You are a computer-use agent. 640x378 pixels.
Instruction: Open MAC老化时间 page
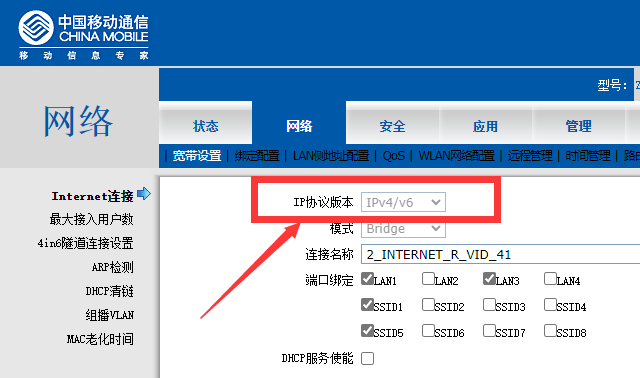[x=100, y=339]
